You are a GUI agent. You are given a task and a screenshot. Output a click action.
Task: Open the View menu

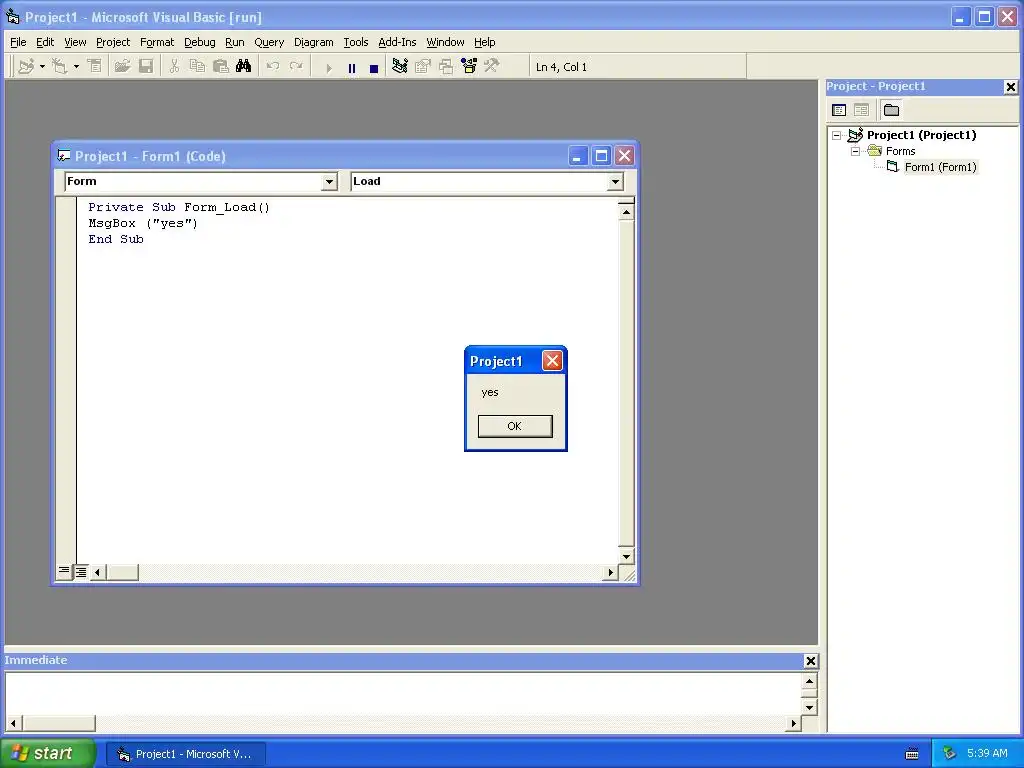[75, 42]
